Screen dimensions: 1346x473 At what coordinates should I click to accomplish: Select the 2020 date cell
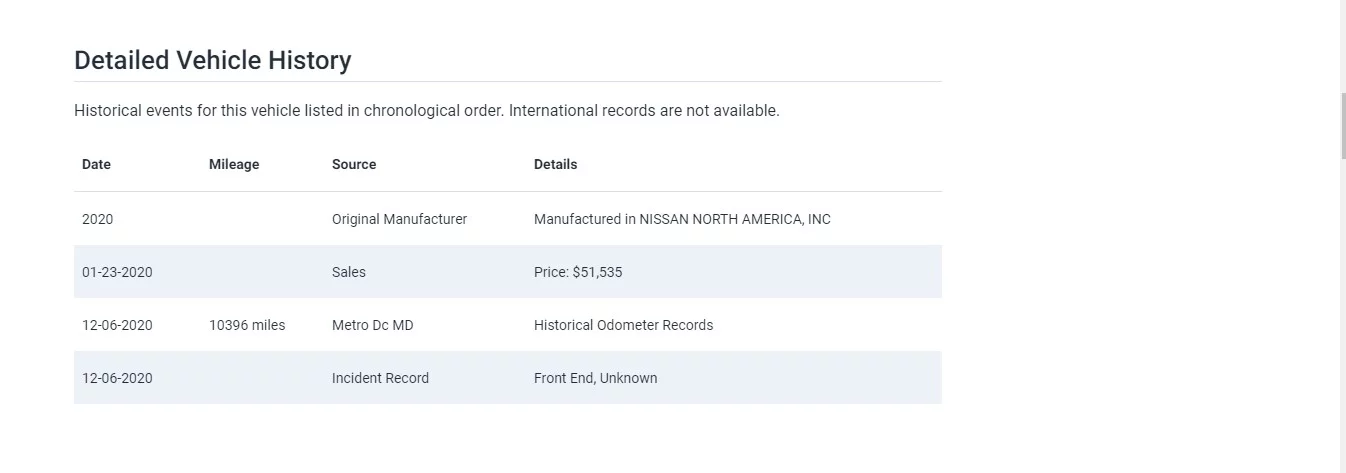coord(98,219)
